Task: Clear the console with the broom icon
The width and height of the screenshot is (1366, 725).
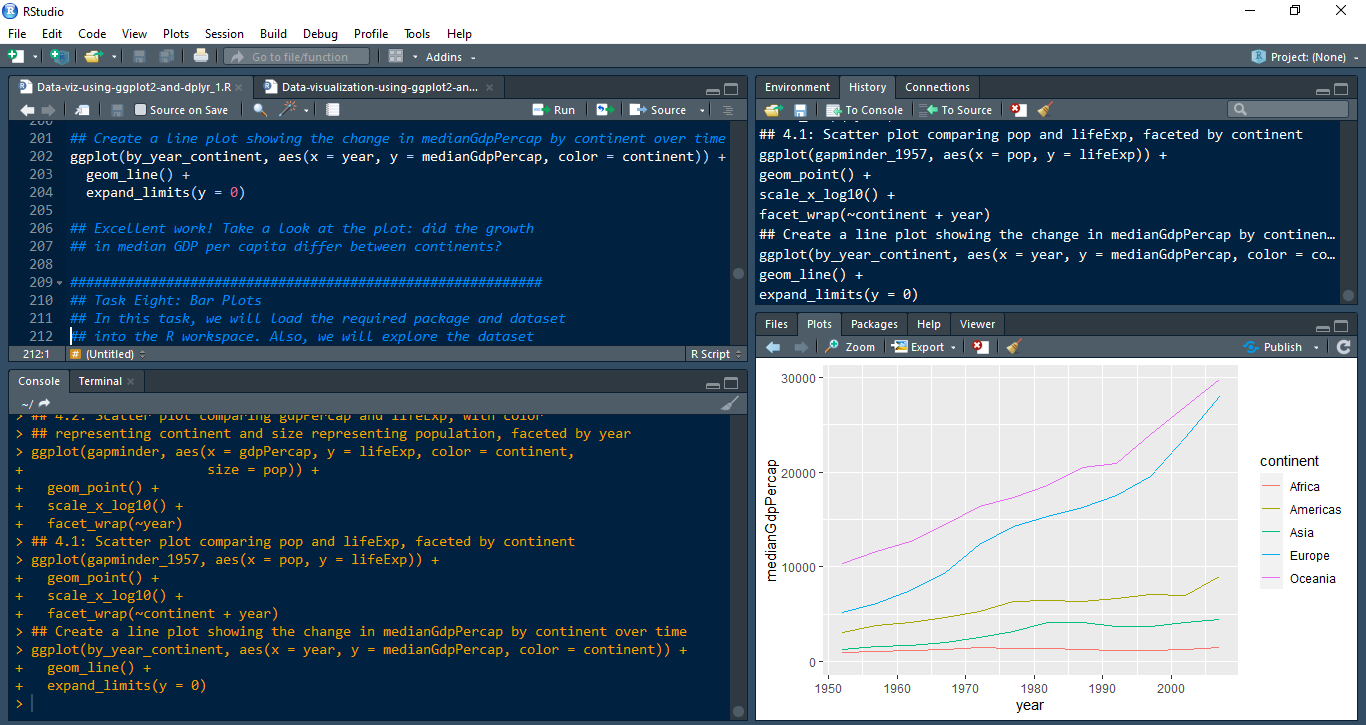Action: (730, 403)
